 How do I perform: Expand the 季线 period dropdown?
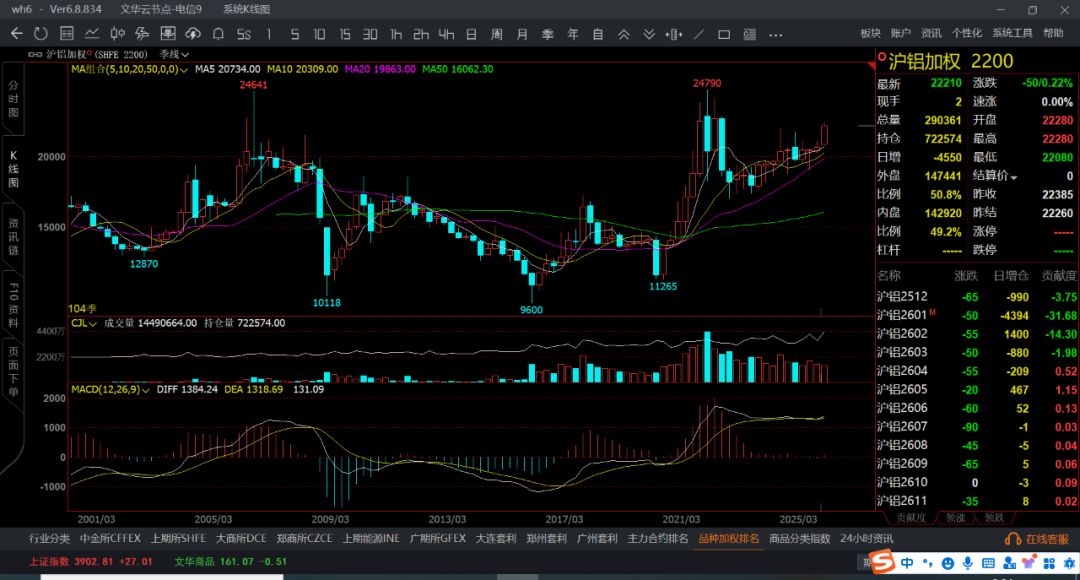pos(184,54)
